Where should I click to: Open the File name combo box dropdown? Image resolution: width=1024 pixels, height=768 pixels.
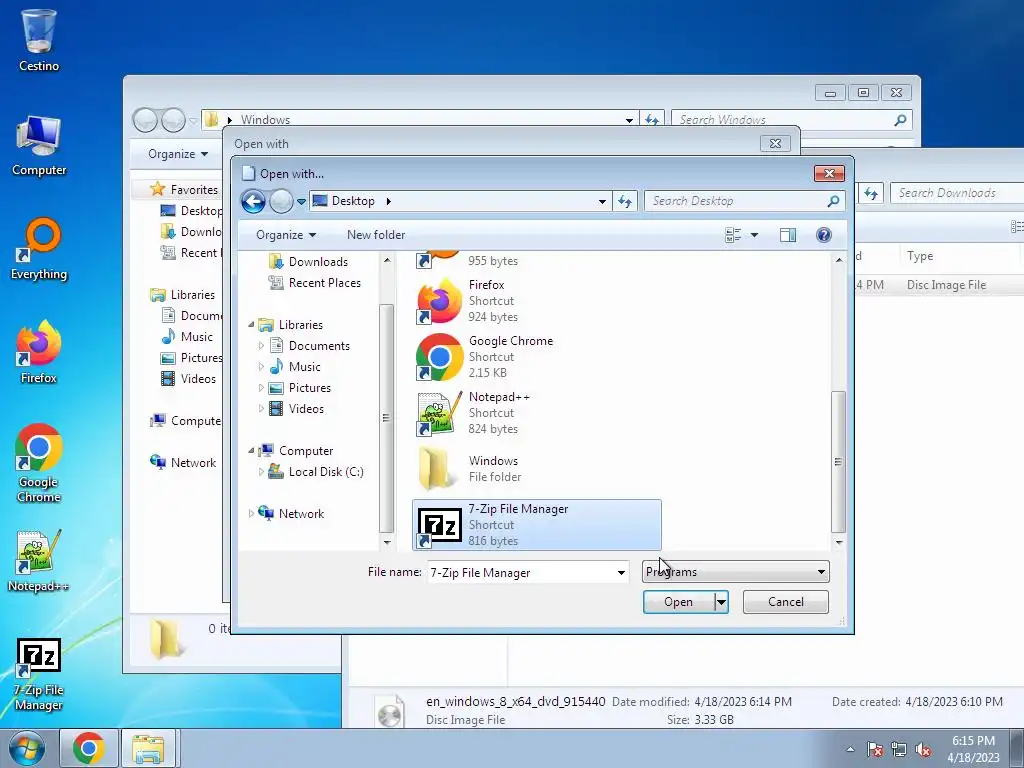pyautogui.click(x=621, y=573)
